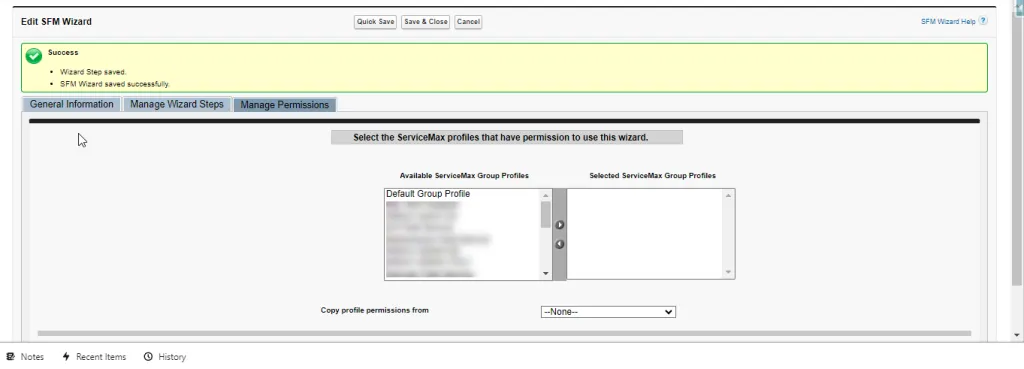Switch to General Information tab
The width and height of the screenshot is (1024, 369).
pyautogui.click(x=71, y=104)
